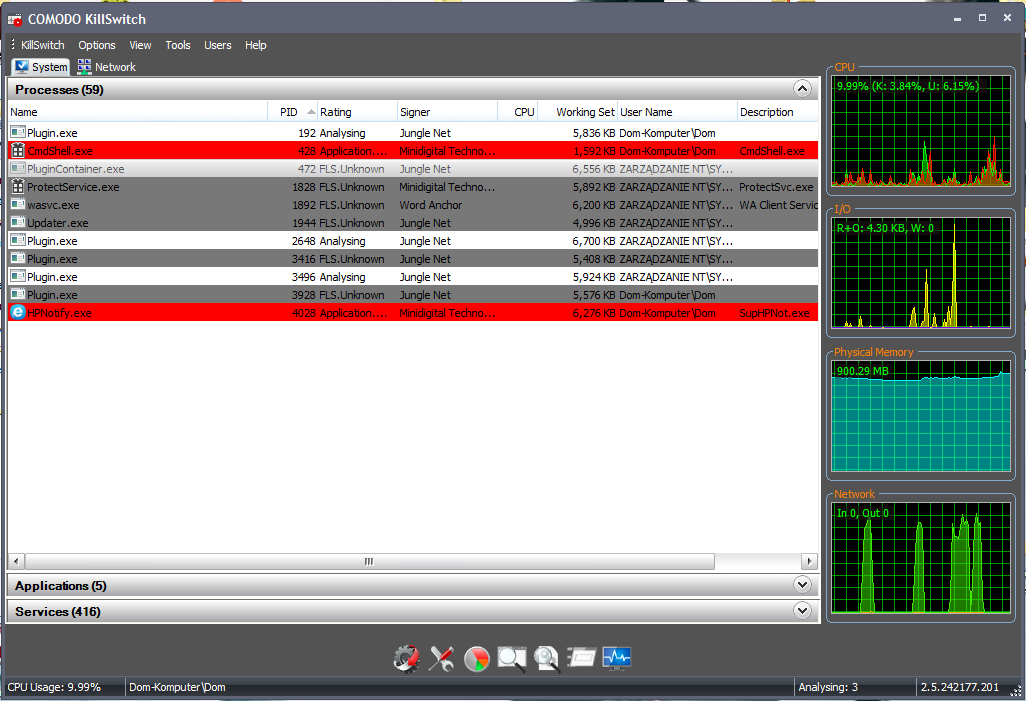Collapse the Processes (59) section
Image resolution: width=1026 pixels, height=701 pixels.
pos(803,88)
